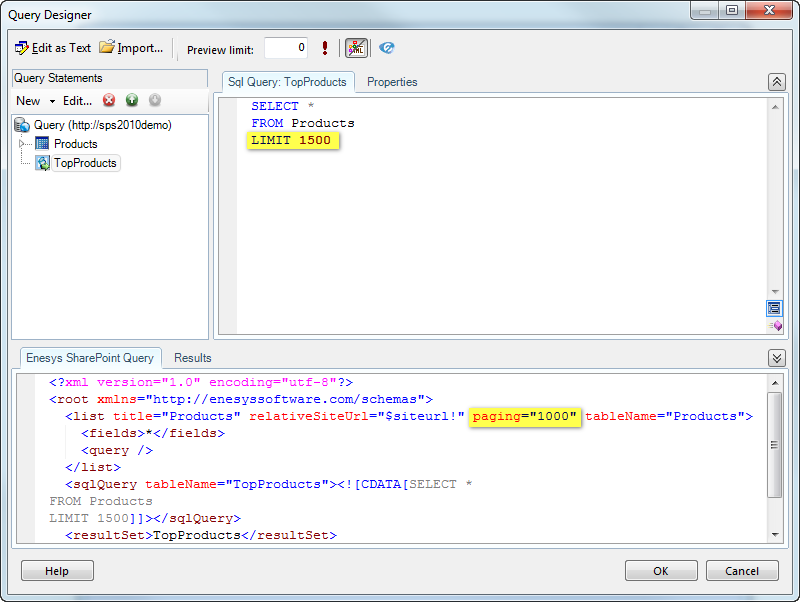The width and height of the screenshot is (800, 602).
Task: Select the Query root database node
Action: pyautogui.click(x=102, y=125)
